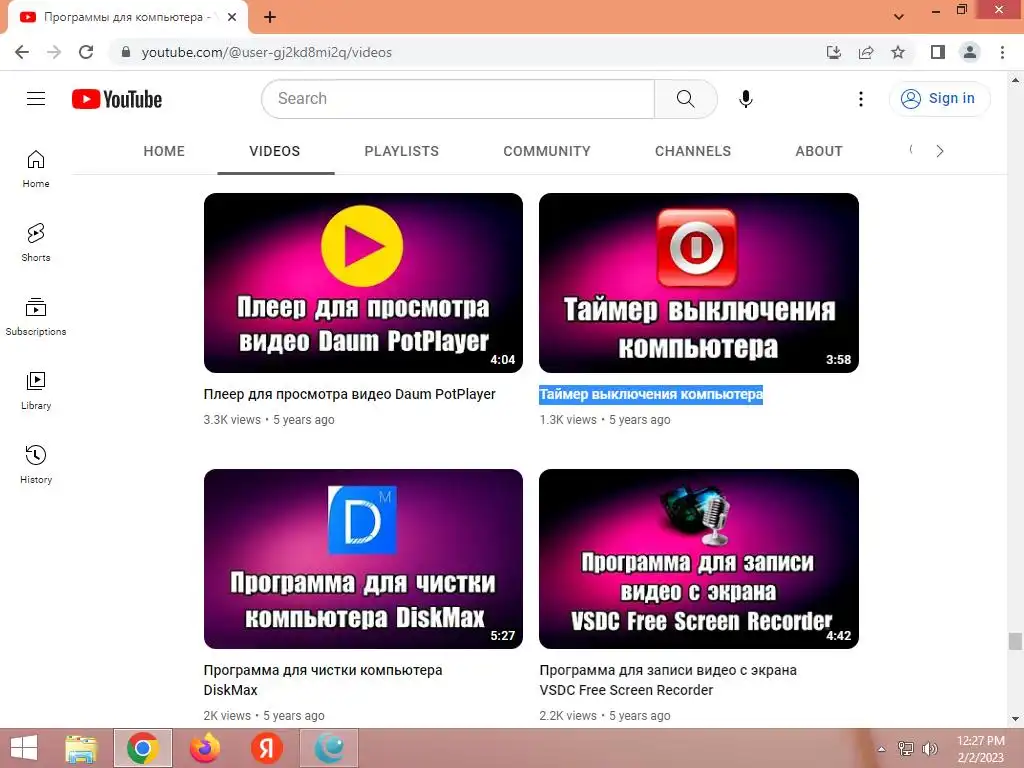Click the address bar URL
Screen dimensions: 1024x768
pyautogui.click(x=266, y=52)
